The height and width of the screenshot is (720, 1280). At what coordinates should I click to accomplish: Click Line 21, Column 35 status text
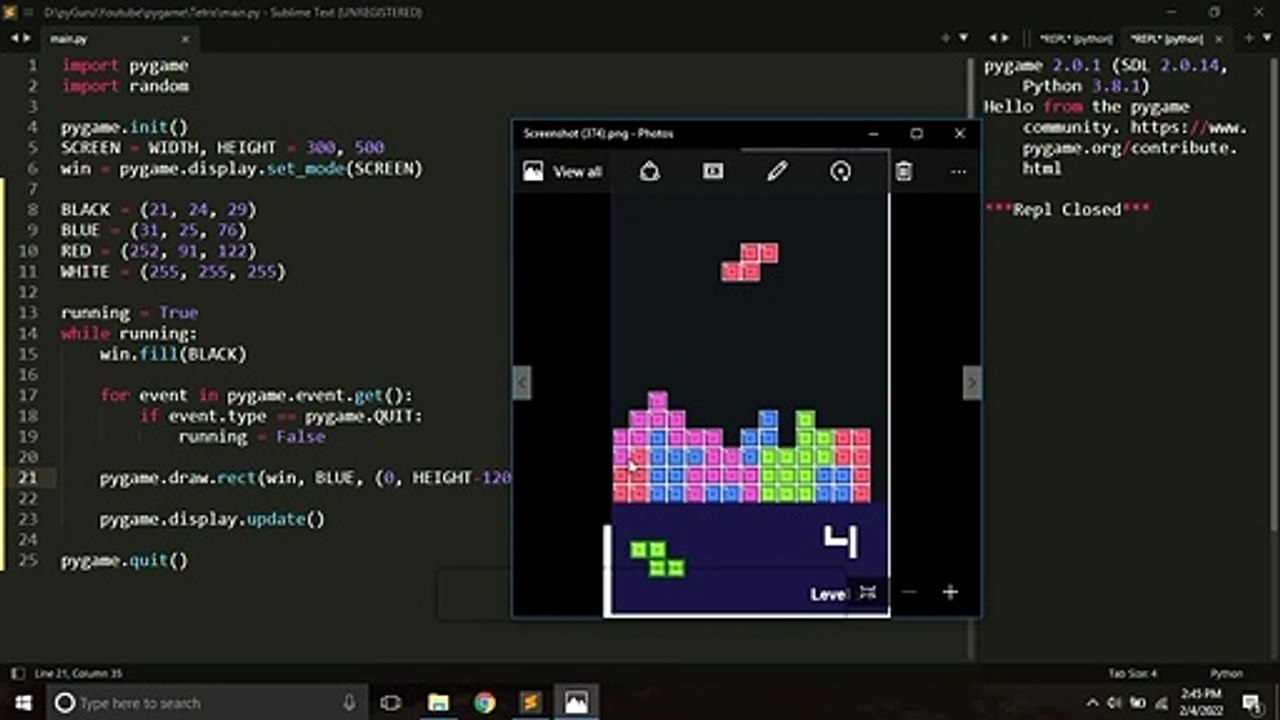coord(78,673)
